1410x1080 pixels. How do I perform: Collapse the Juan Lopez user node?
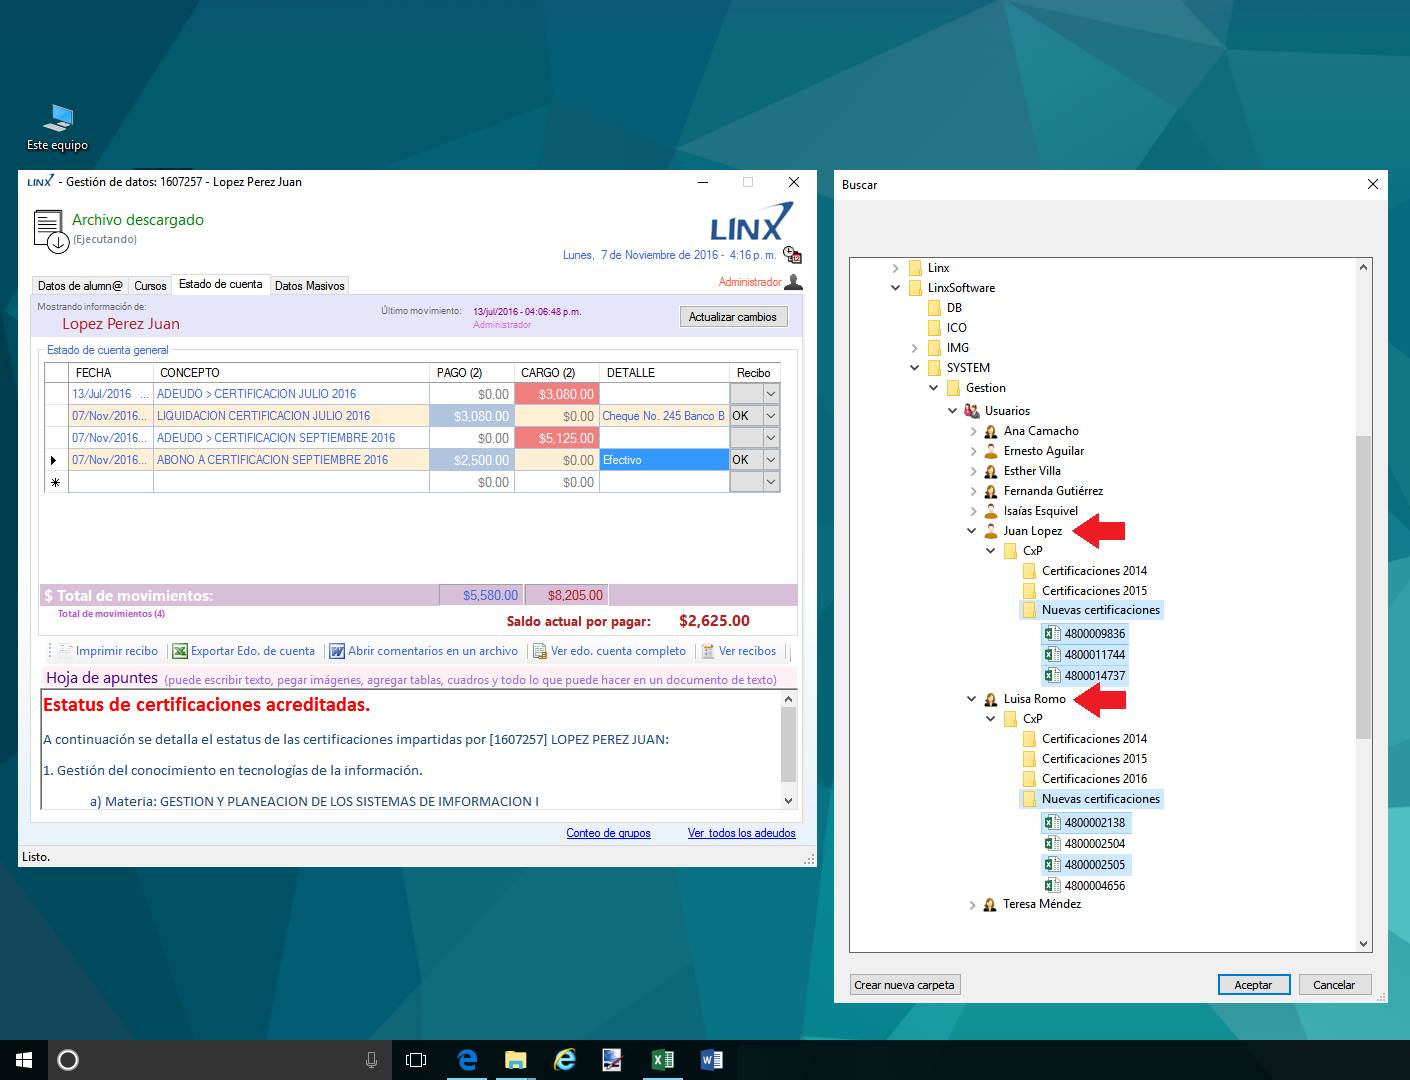[x=971, y=531]
